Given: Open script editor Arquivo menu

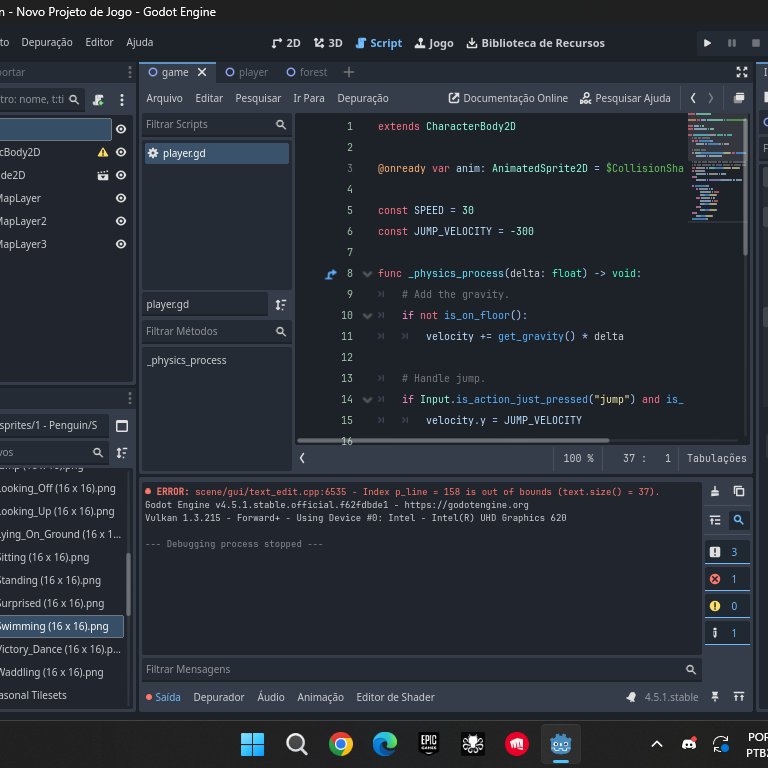Looking at the screenshot, I should 164,98.
